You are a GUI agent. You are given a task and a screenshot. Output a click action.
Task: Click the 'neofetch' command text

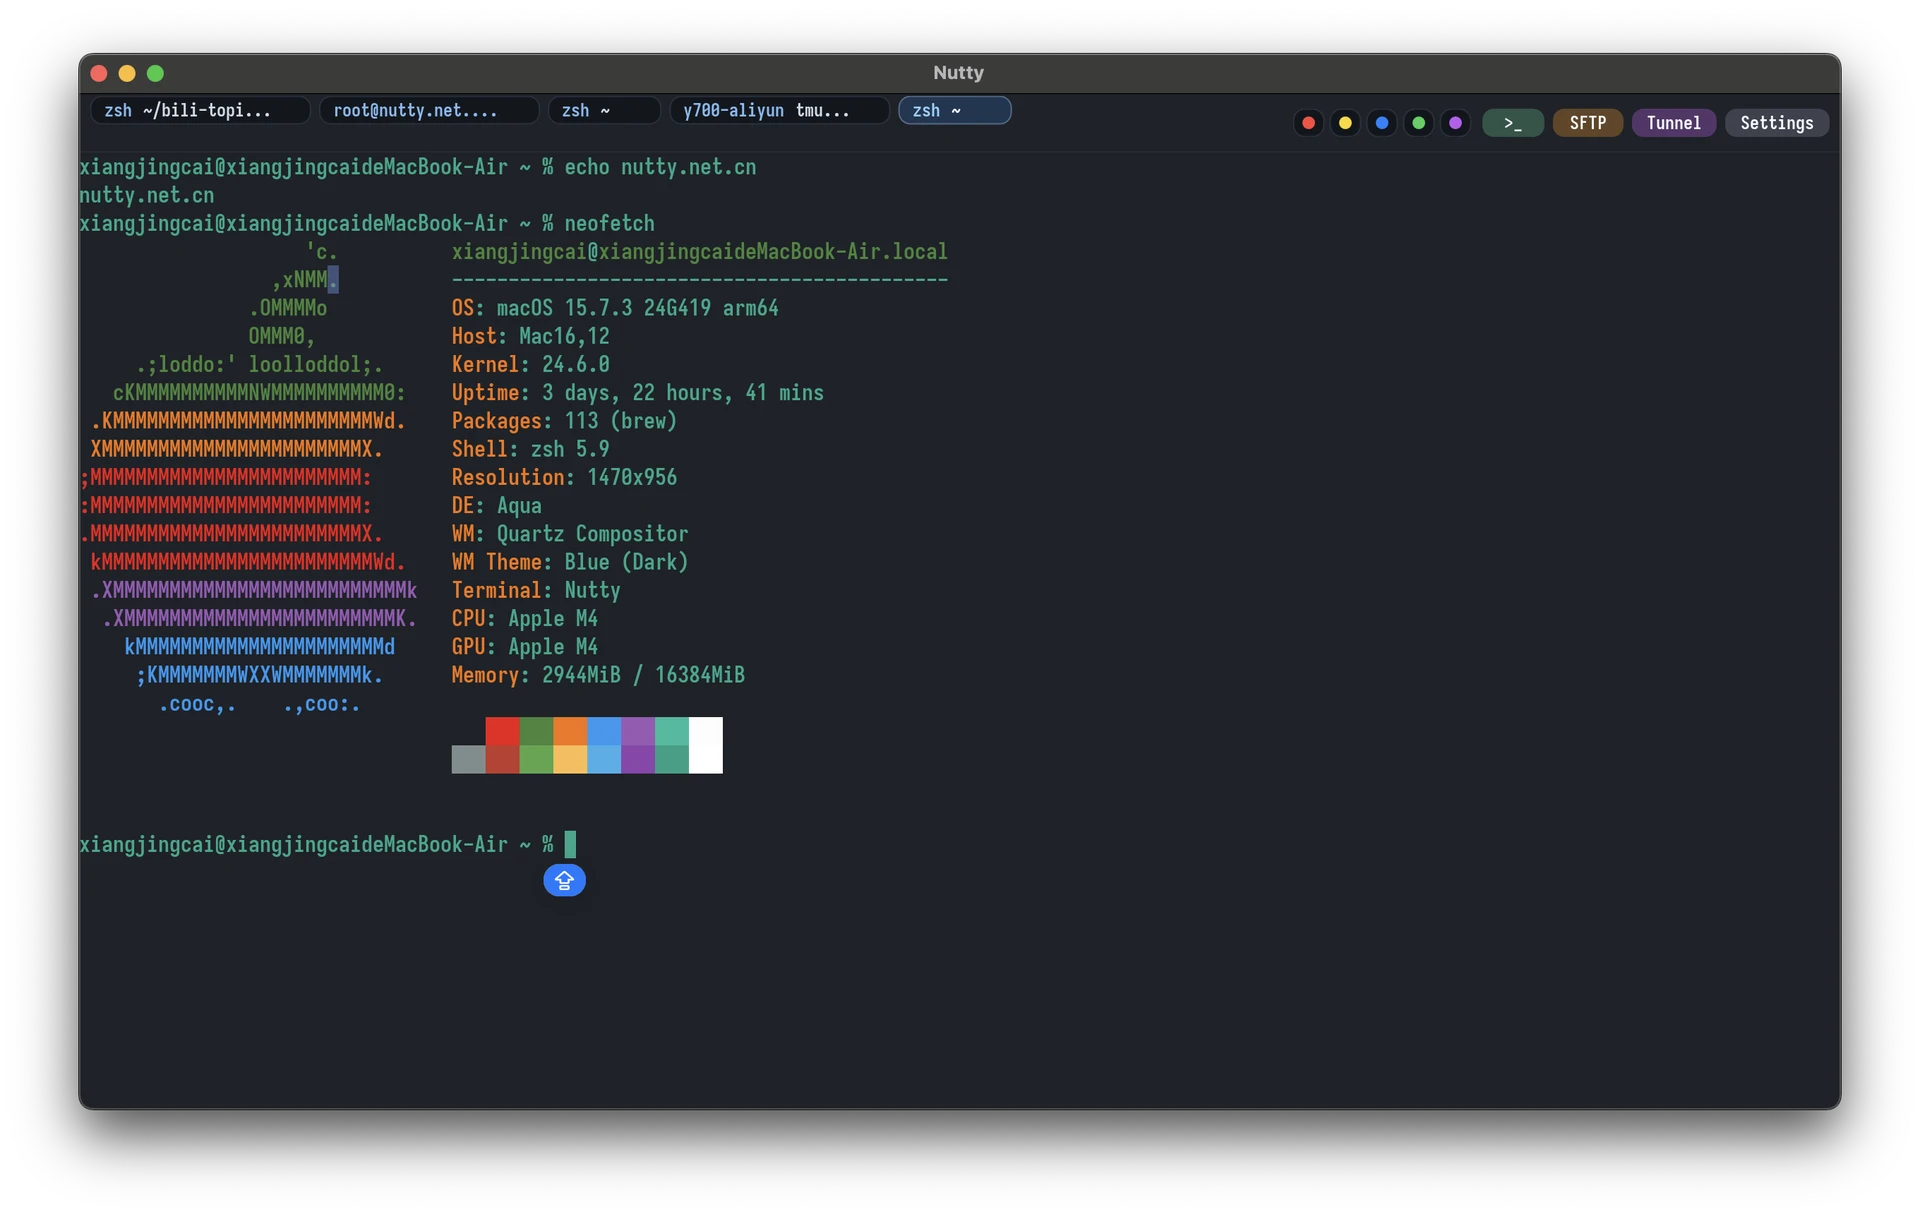[x=609, y=223]
